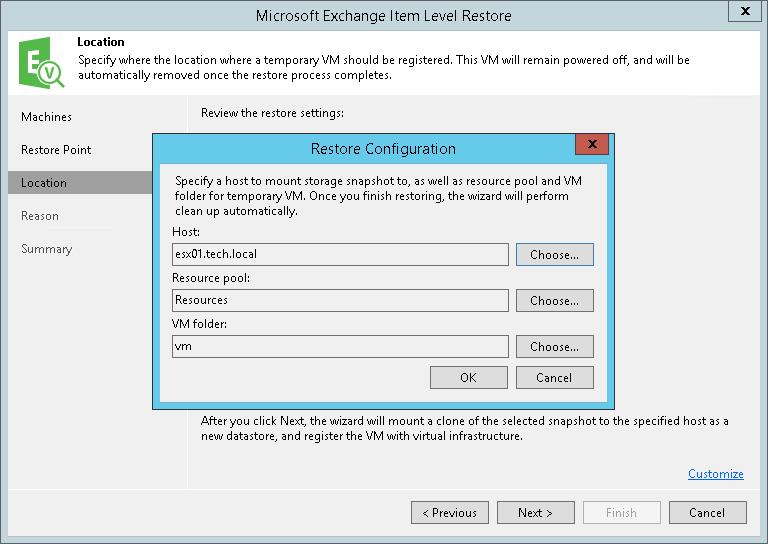Open the Customize link
The width and height of the screenshot is (768, 544).
716,473
